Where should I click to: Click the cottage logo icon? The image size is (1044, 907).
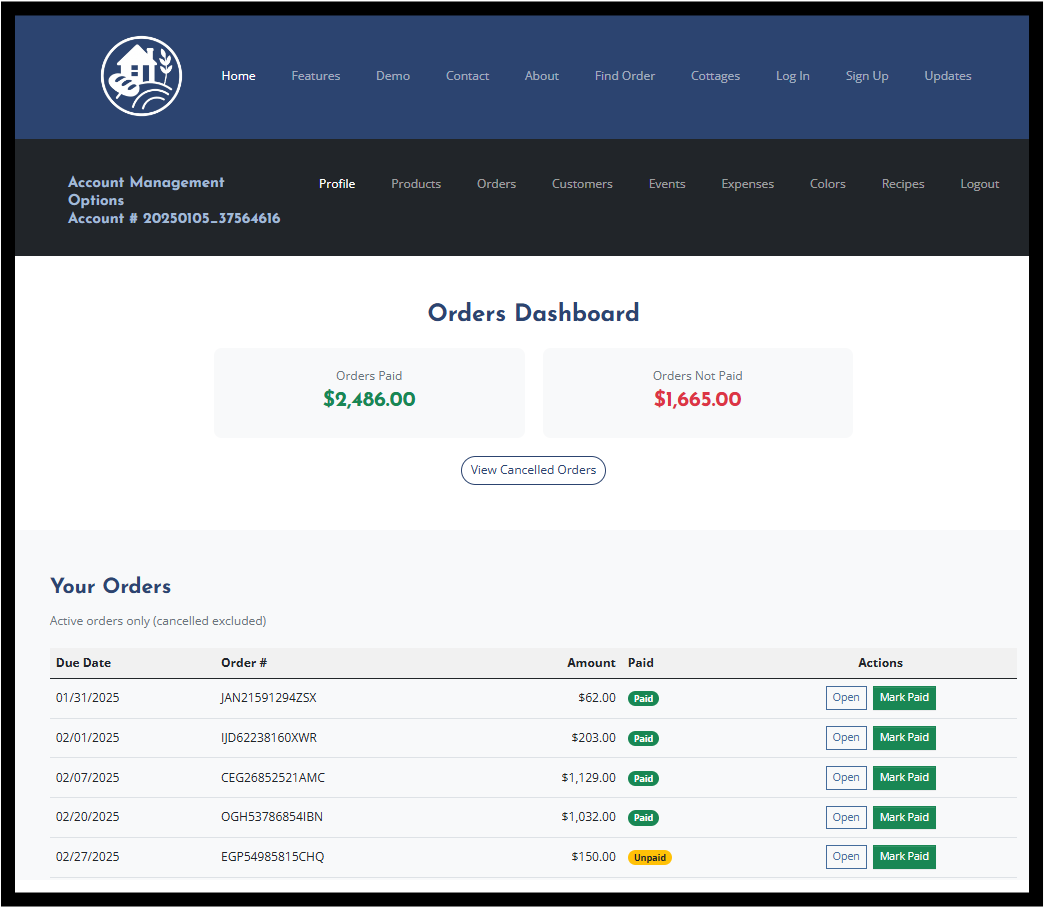(141, 76)
